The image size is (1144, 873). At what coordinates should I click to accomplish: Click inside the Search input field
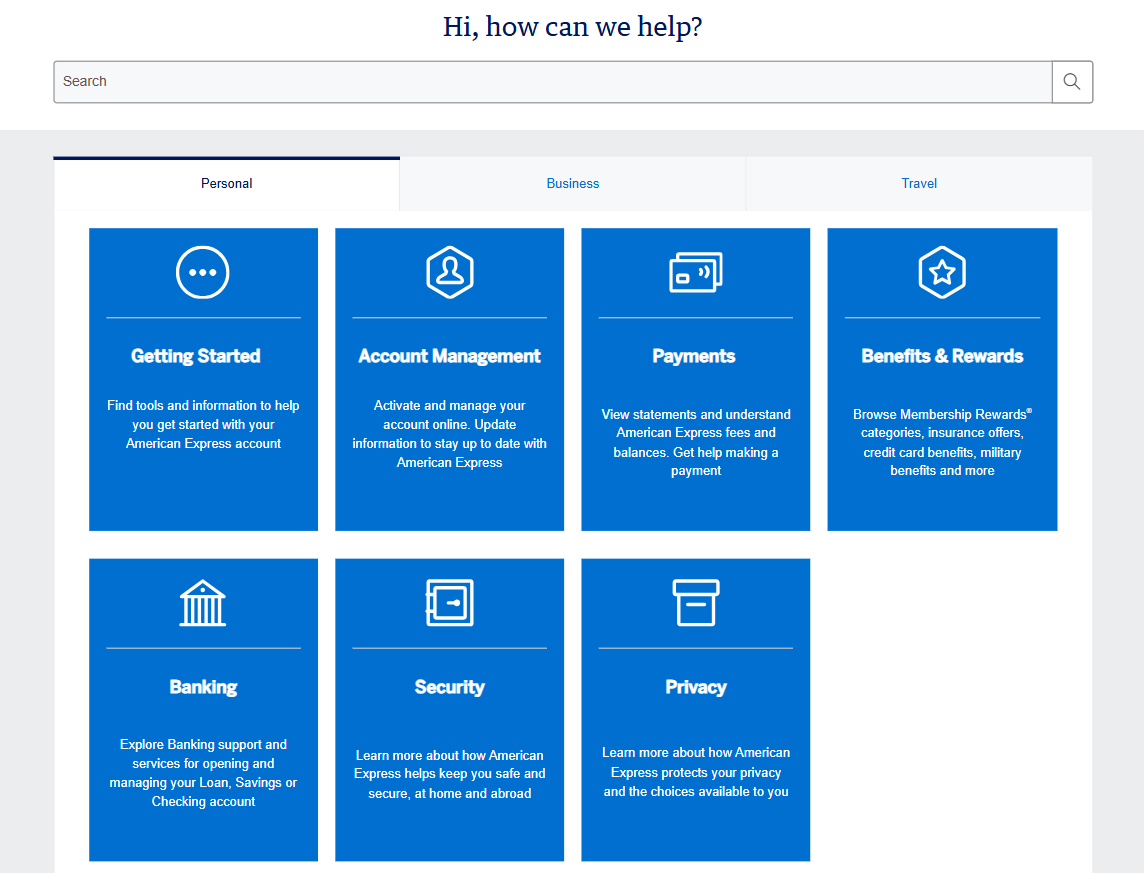[x=550, y=81]
